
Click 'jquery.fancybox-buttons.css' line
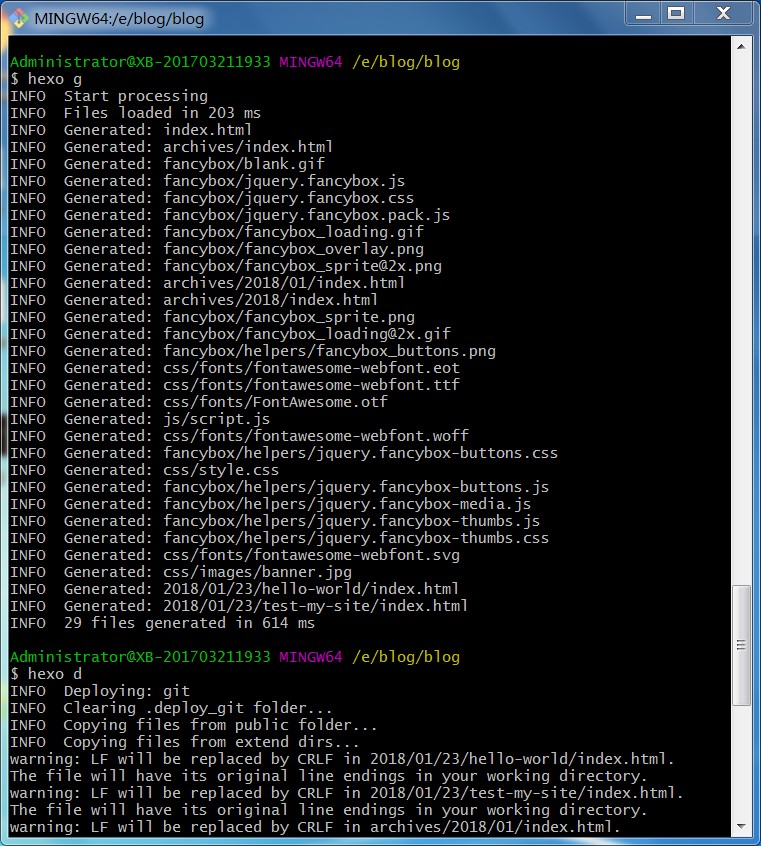pyautogui.click(x=284, y=453)
